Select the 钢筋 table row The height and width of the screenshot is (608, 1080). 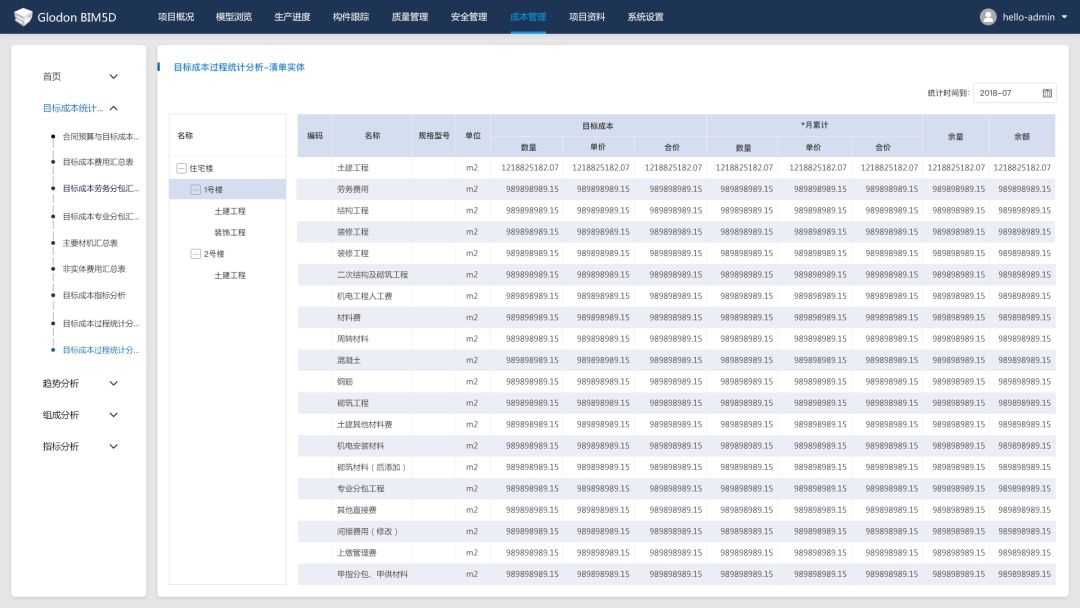pyautogui.click(x=346, y=382)
